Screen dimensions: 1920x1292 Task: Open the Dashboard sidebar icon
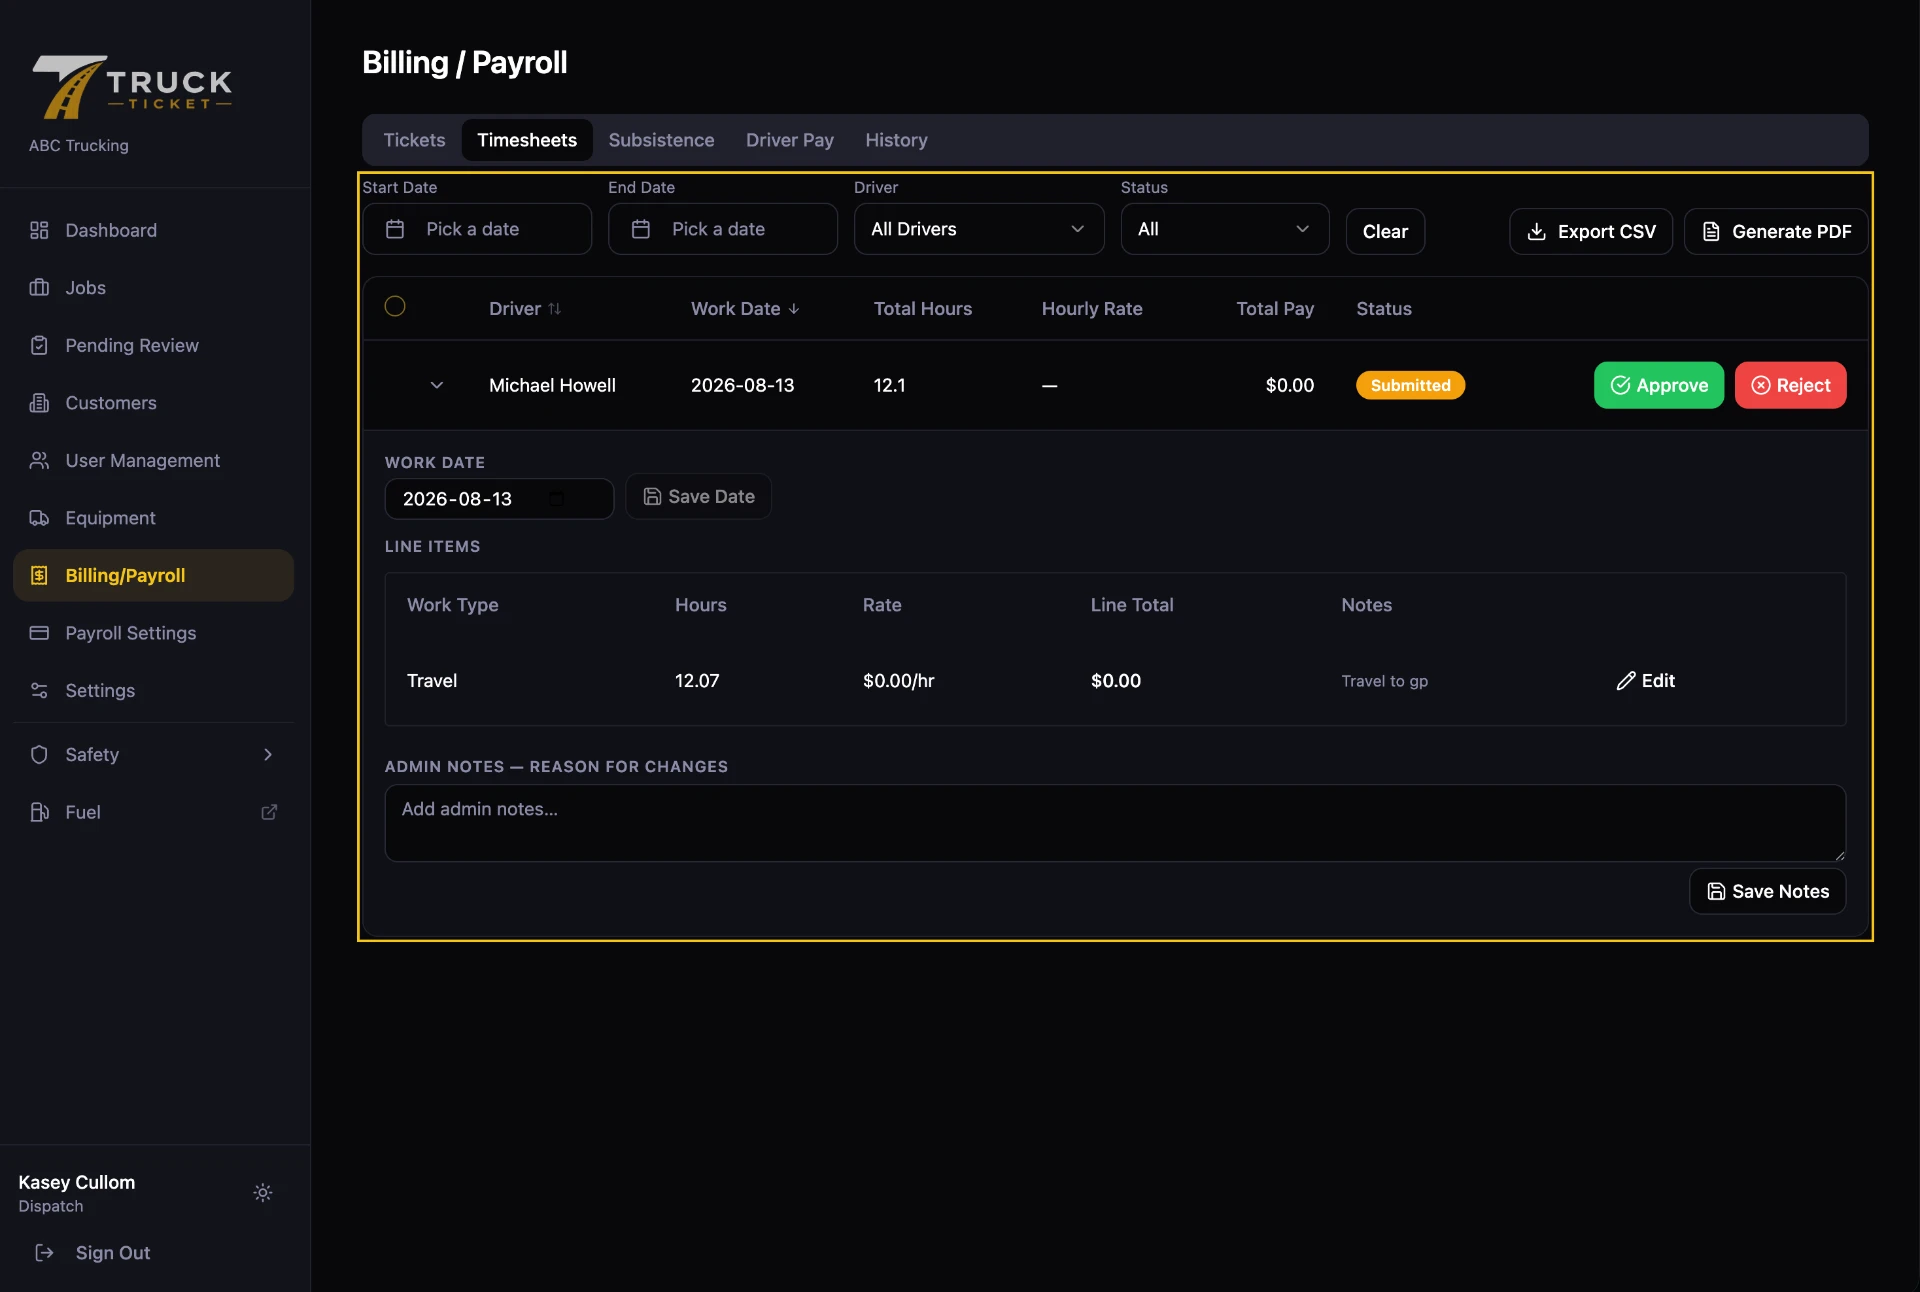click(39, 230)
